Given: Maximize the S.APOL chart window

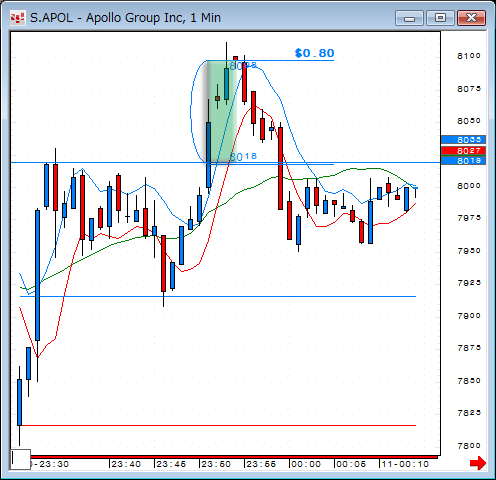Looking at the screenshot, I should 440,18.
